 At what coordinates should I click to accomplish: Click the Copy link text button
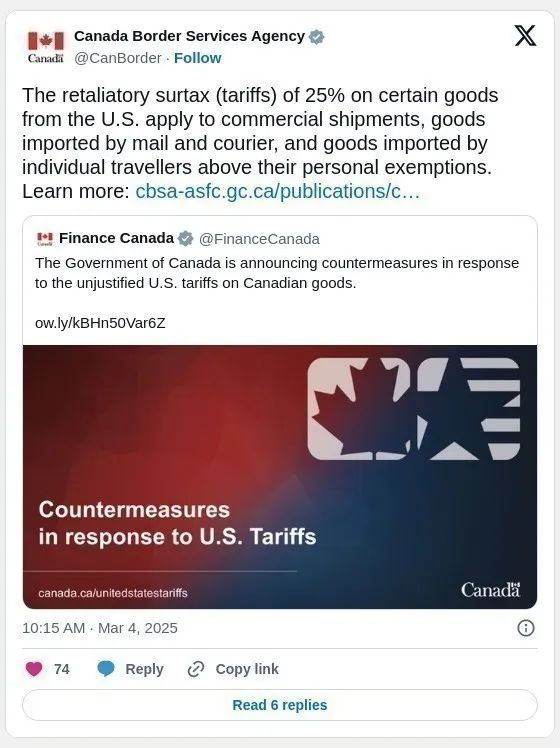(247, 669)
